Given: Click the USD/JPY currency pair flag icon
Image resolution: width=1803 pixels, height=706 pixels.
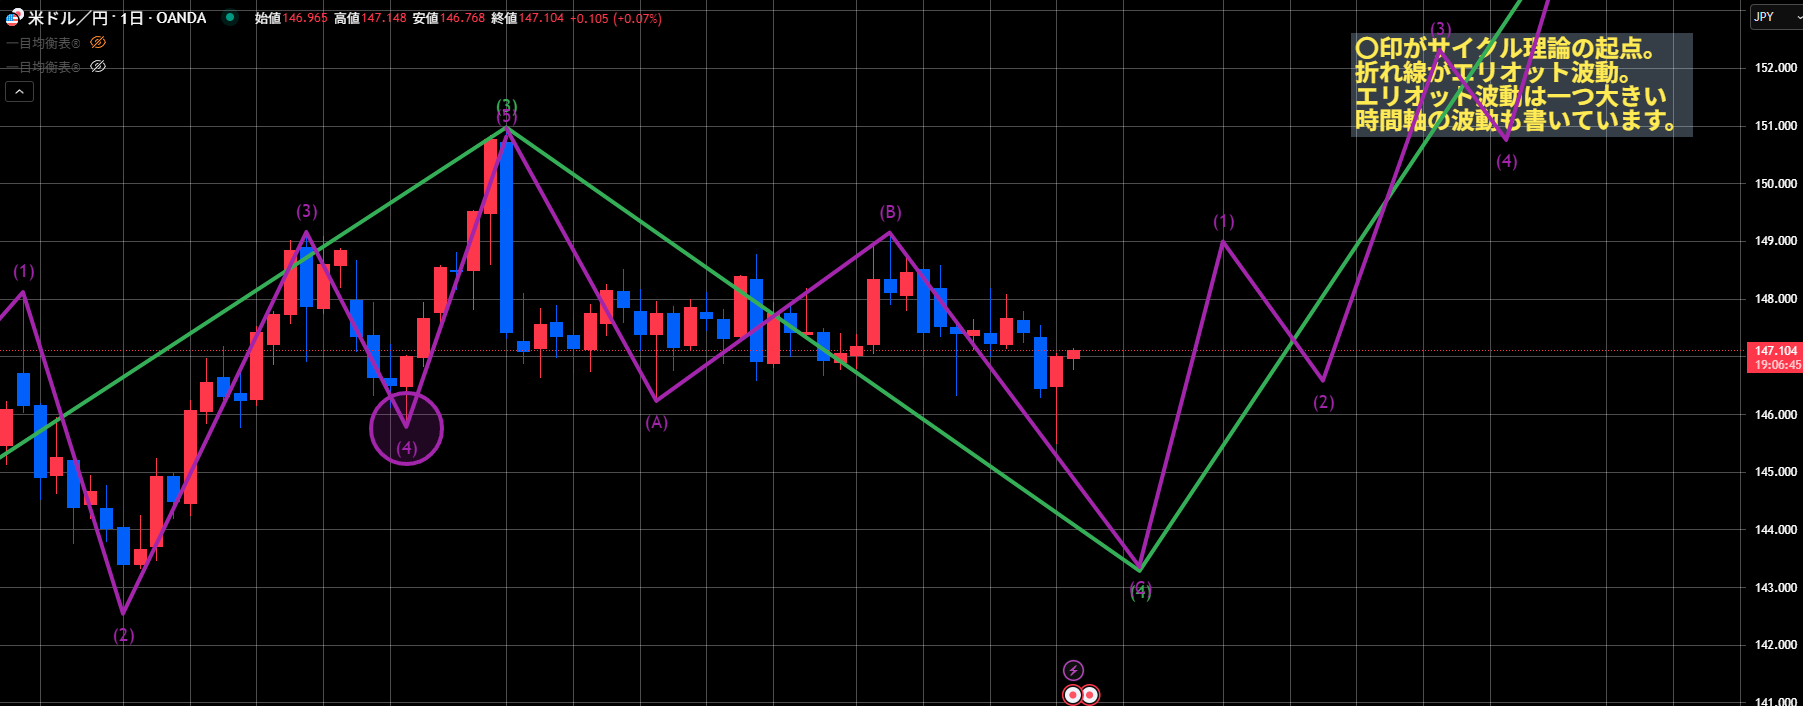Looking at the screenshot, I should pyautogui.click(x=14, y=17).
